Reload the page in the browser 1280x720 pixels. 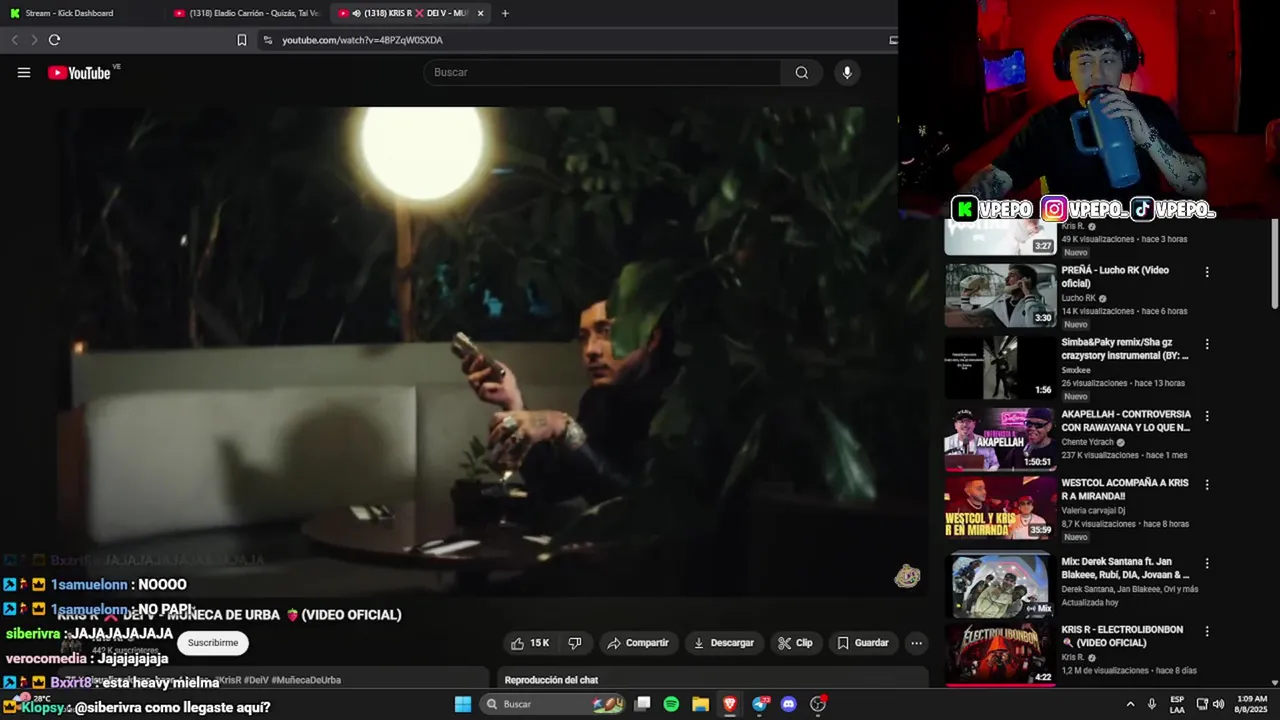tap(54, 40)
